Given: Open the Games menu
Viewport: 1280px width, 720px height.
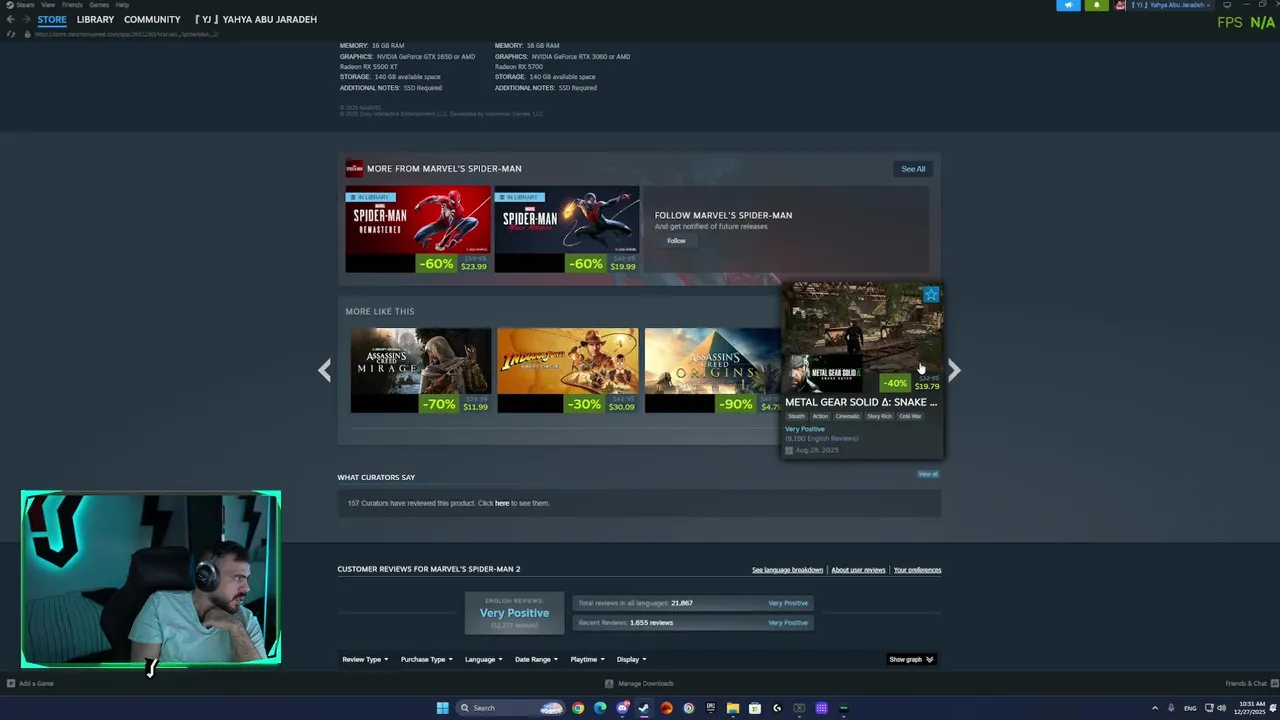Looking at the screenshot, I should click(x=99, y=5).
